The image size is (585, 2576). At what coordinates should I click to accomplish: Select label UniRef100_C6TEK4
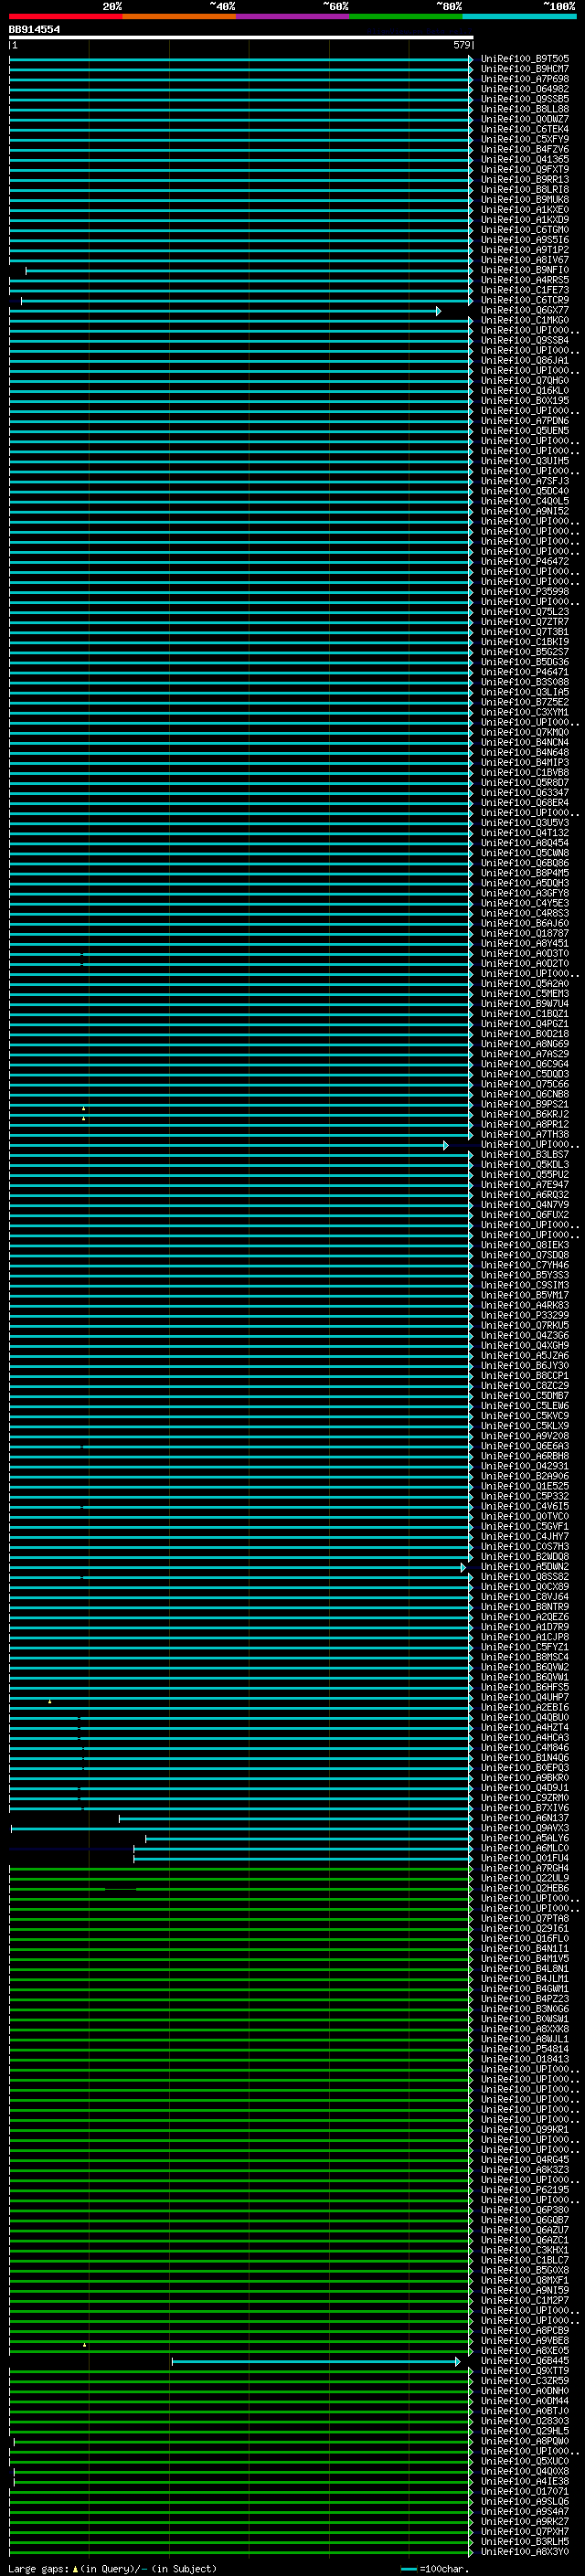tap(525, 129)
